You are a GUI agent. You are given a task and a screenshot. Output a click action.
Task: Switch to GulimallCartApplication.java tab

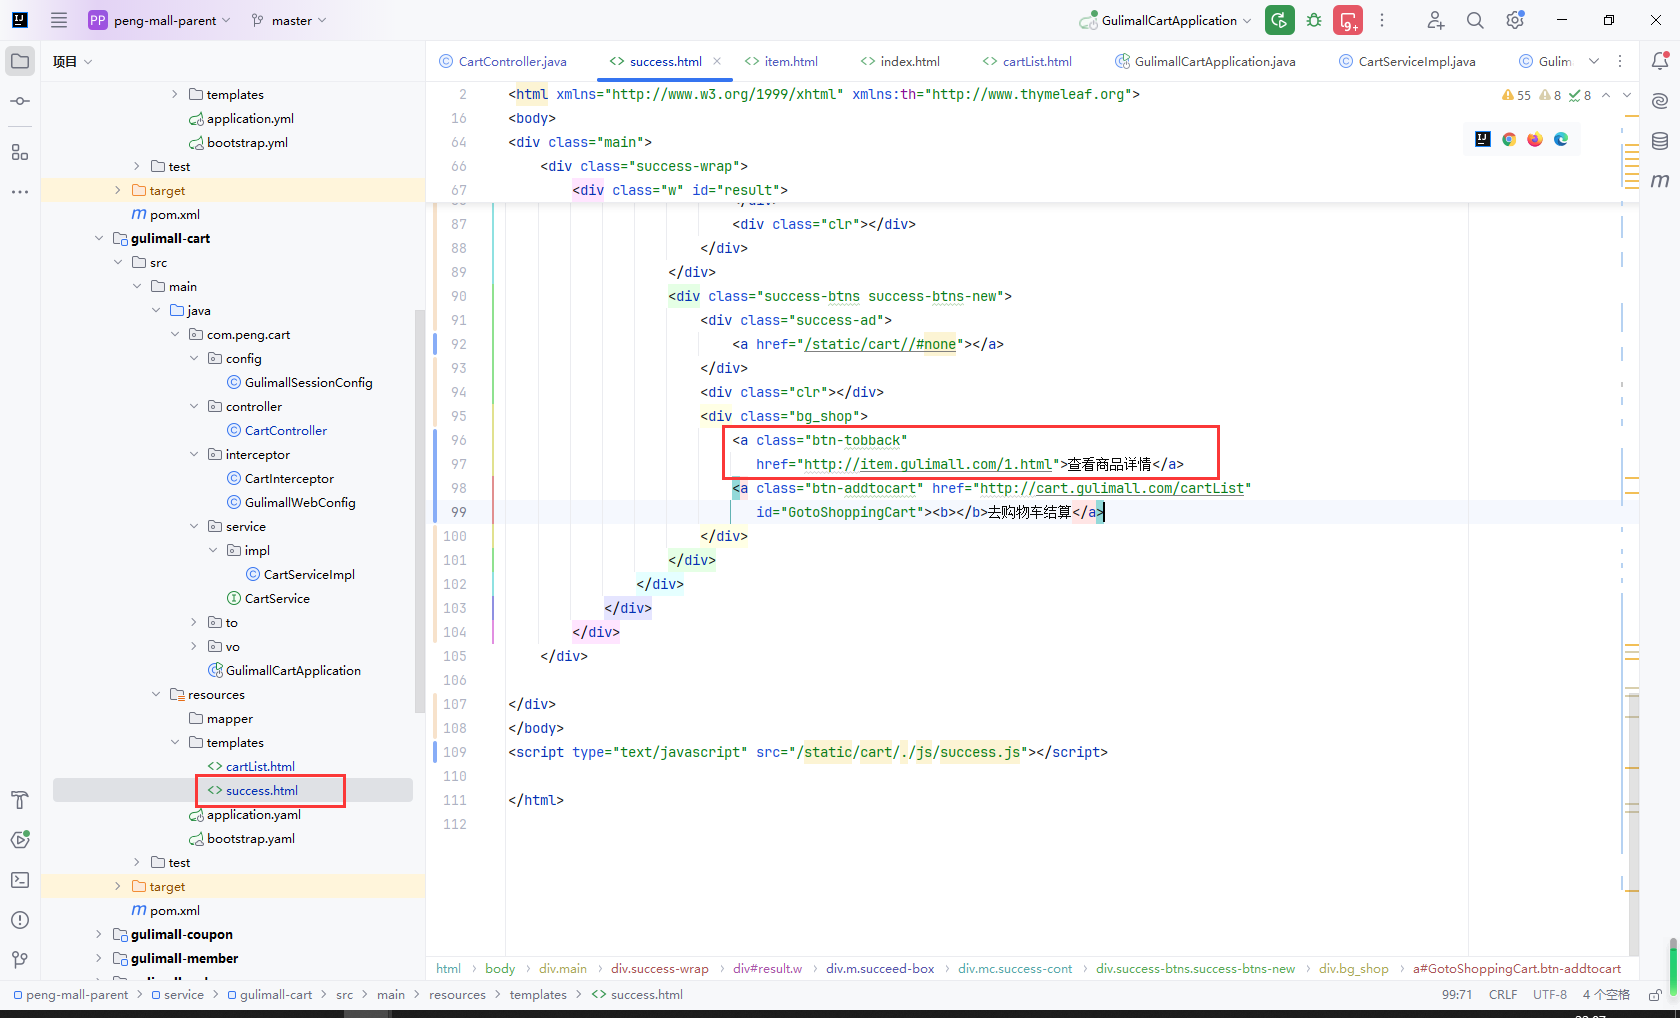pos(1205,61)
